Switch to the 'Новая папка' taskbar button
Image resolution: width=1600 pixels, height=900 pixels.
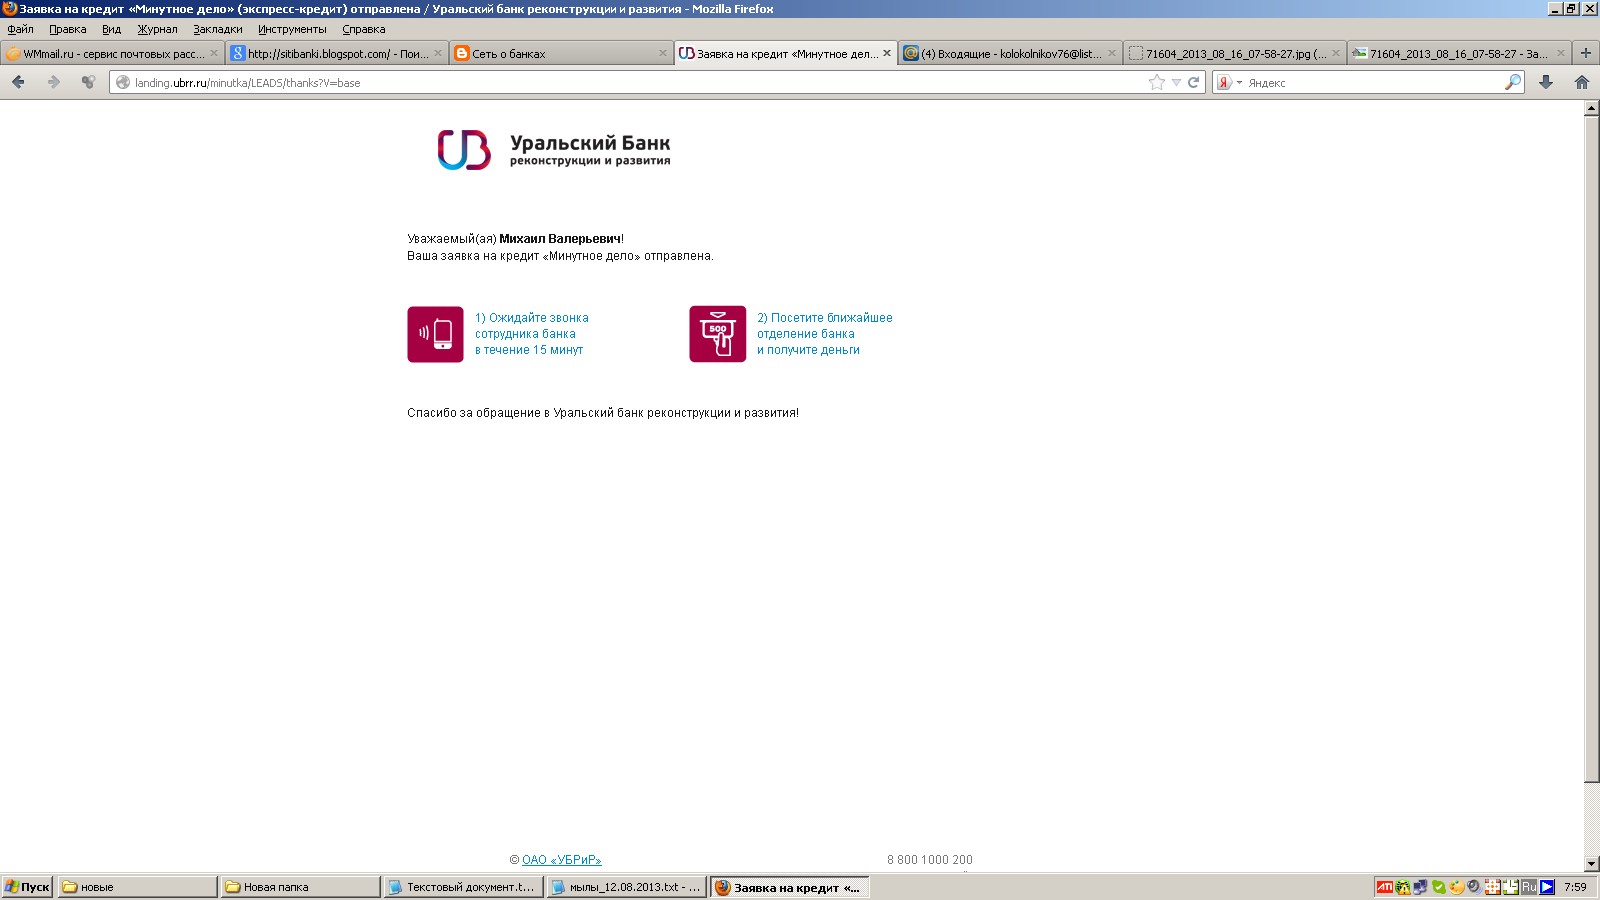point(300,887)
